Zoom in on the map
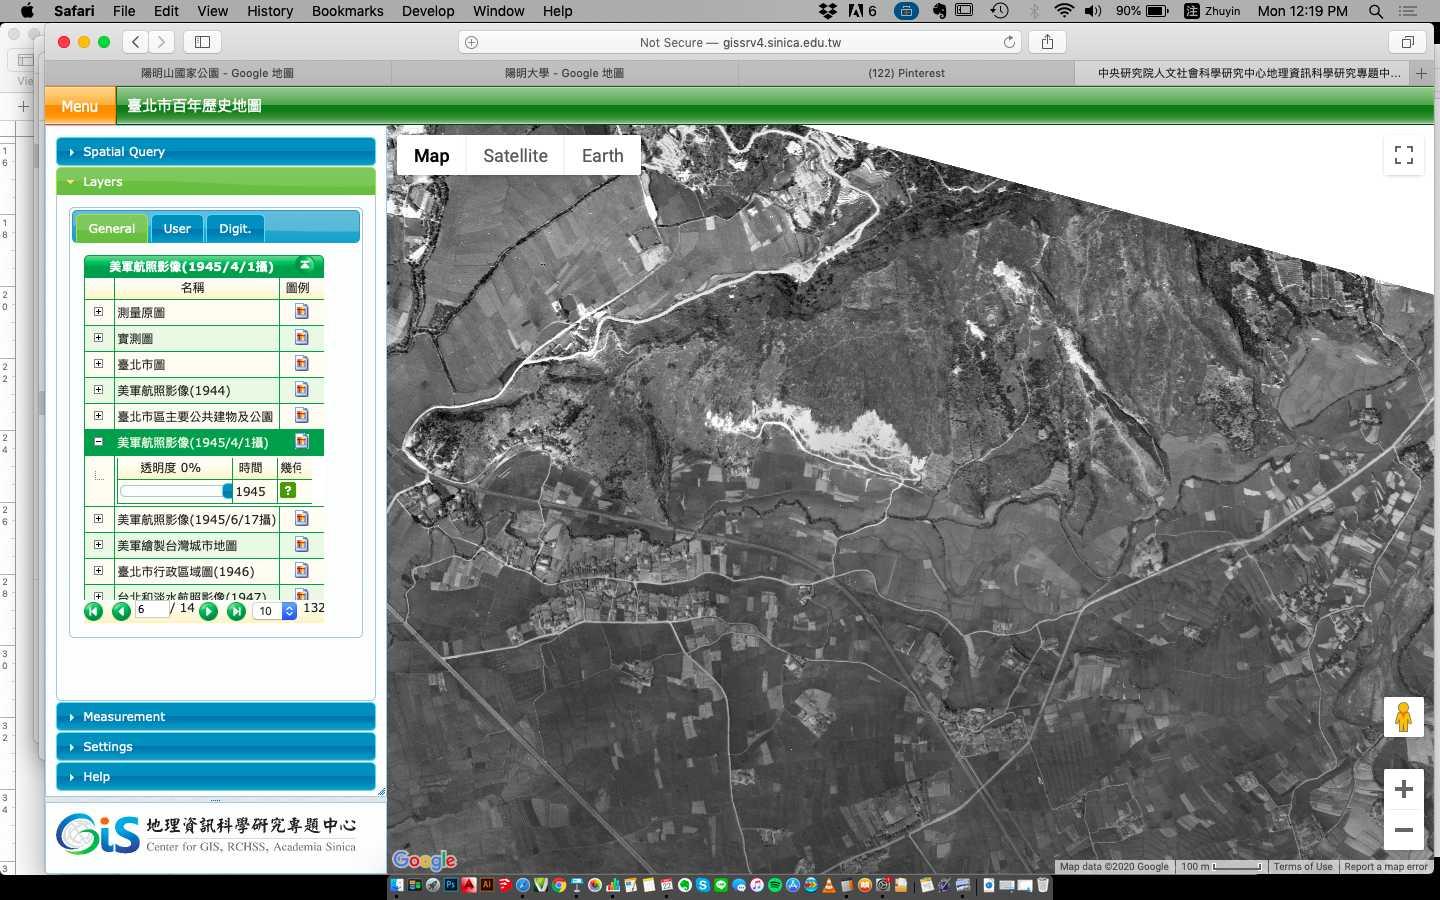The width and height of the screenshot is (1440, 900). pos(1403,789)
